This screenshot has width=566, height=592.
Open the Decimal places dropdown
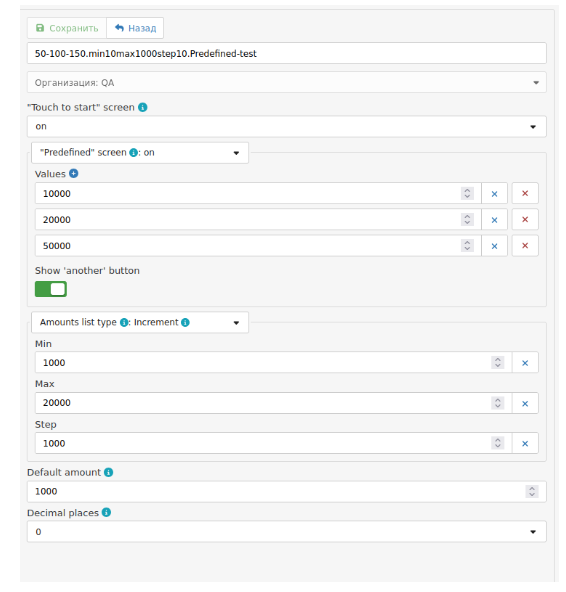[287, 532]
